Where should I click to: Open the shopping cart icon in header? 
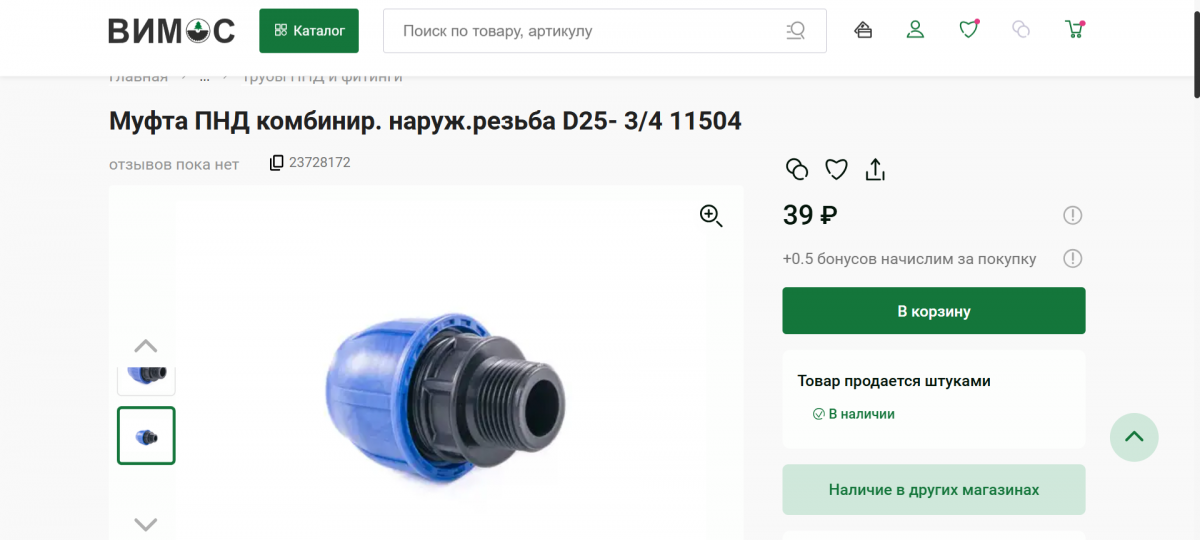1075,30
